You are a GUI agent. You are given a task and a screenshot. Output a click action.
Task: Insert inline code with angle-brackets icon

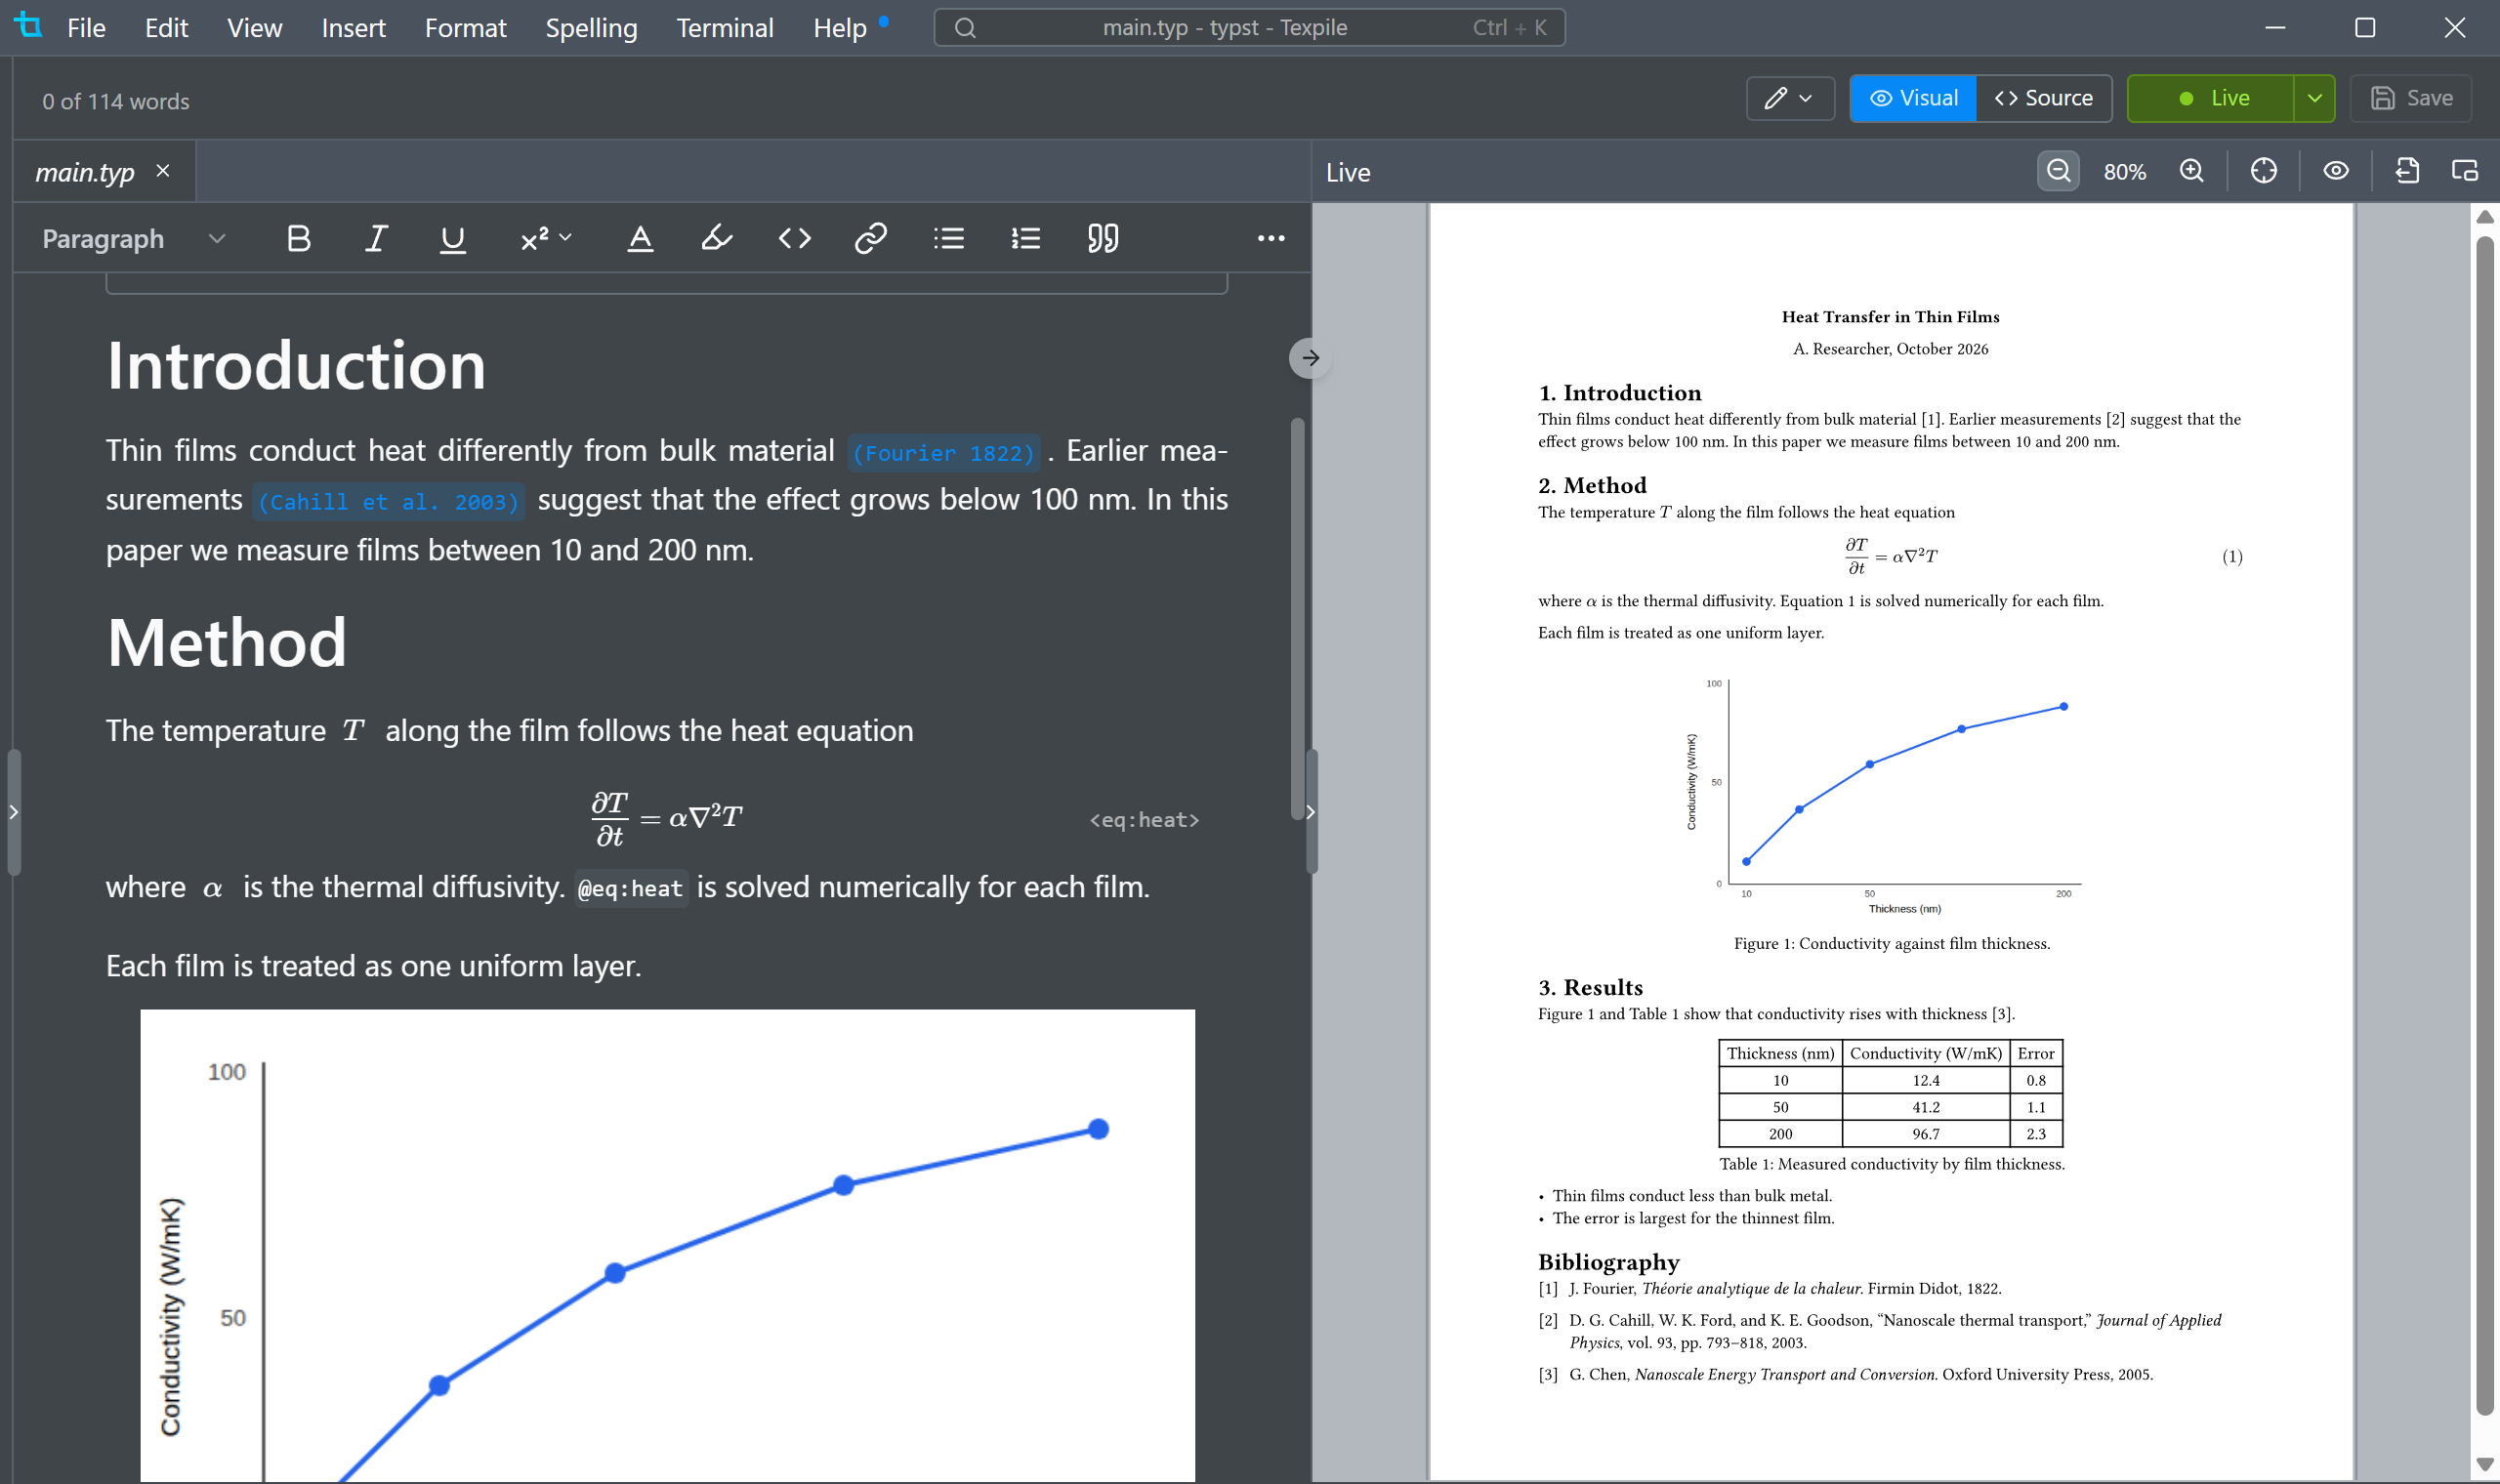794,238
